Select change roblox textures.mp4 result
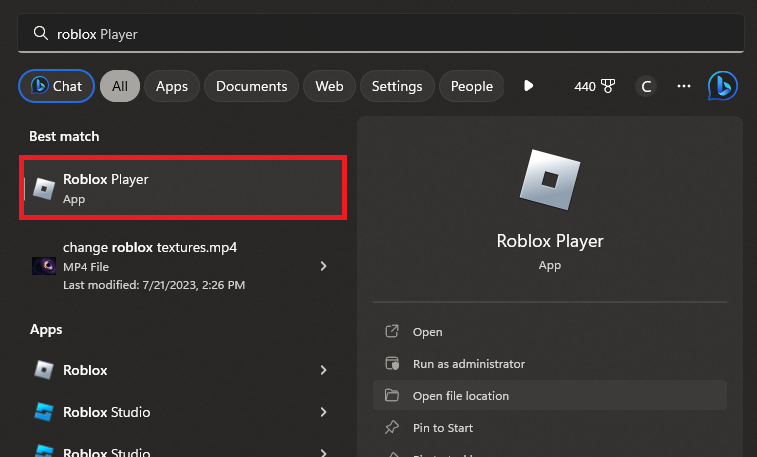This screenshot has width=757, height=457. point(183,266)
